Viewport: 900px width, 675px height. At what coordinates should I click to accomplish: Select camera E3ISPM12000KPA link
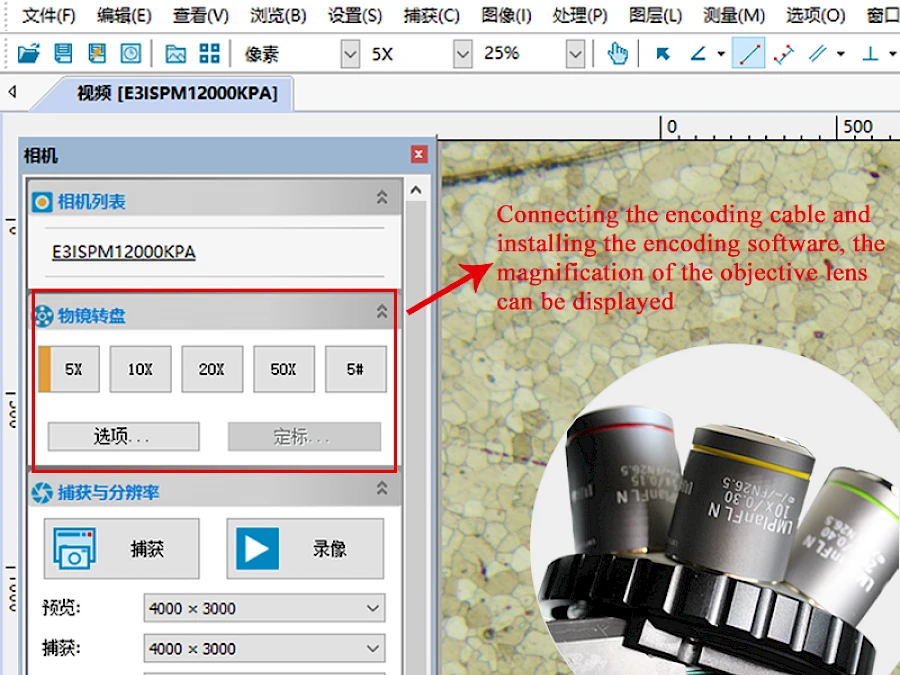tap(123, 252)
